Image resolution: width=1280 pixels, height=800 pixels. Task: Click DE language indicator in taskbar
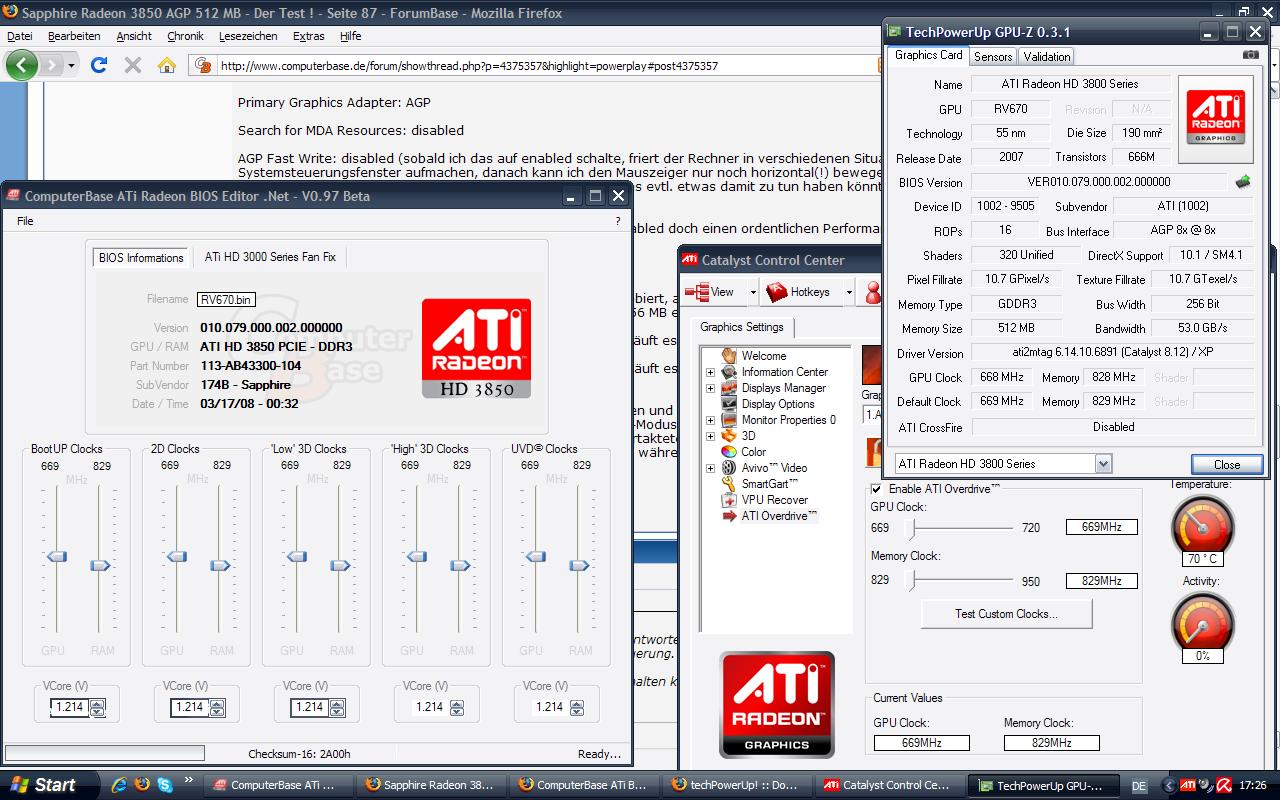pyautogui.click(x=1139, y=786)
